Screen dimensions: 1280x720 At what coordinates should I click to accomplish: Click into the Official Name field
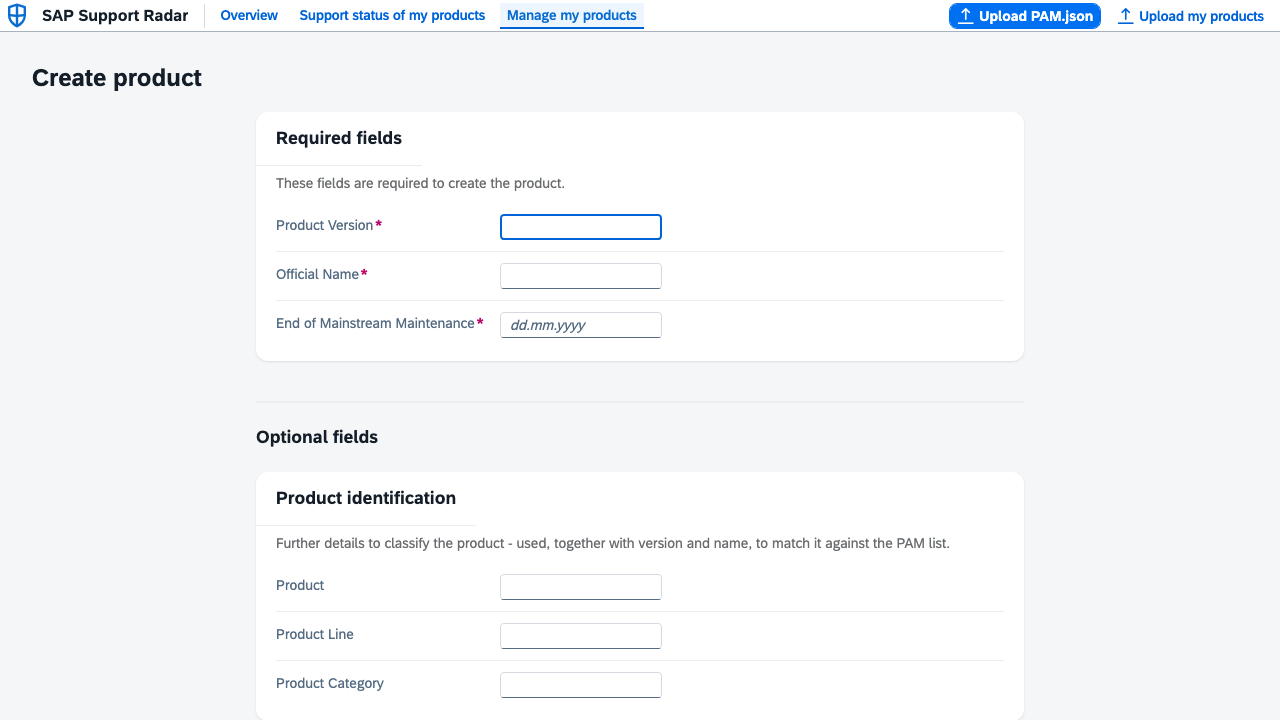581,276
